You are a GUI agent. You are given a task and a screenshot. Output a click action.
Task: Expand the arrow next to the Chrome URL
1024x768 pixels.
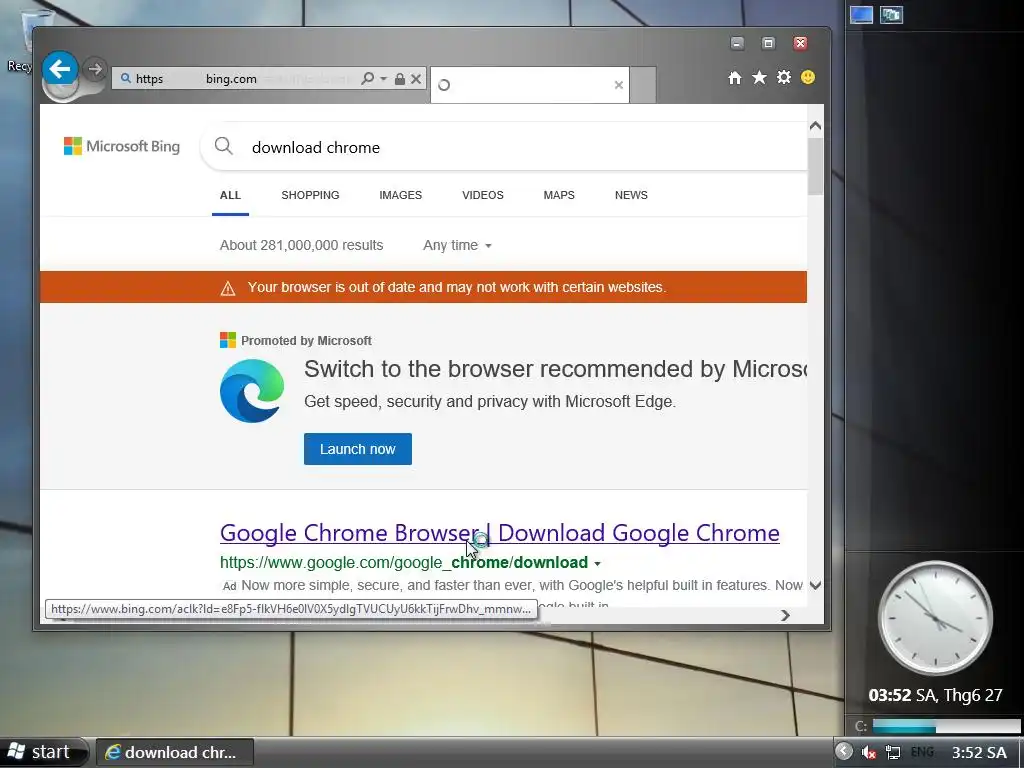coord(597,564)
